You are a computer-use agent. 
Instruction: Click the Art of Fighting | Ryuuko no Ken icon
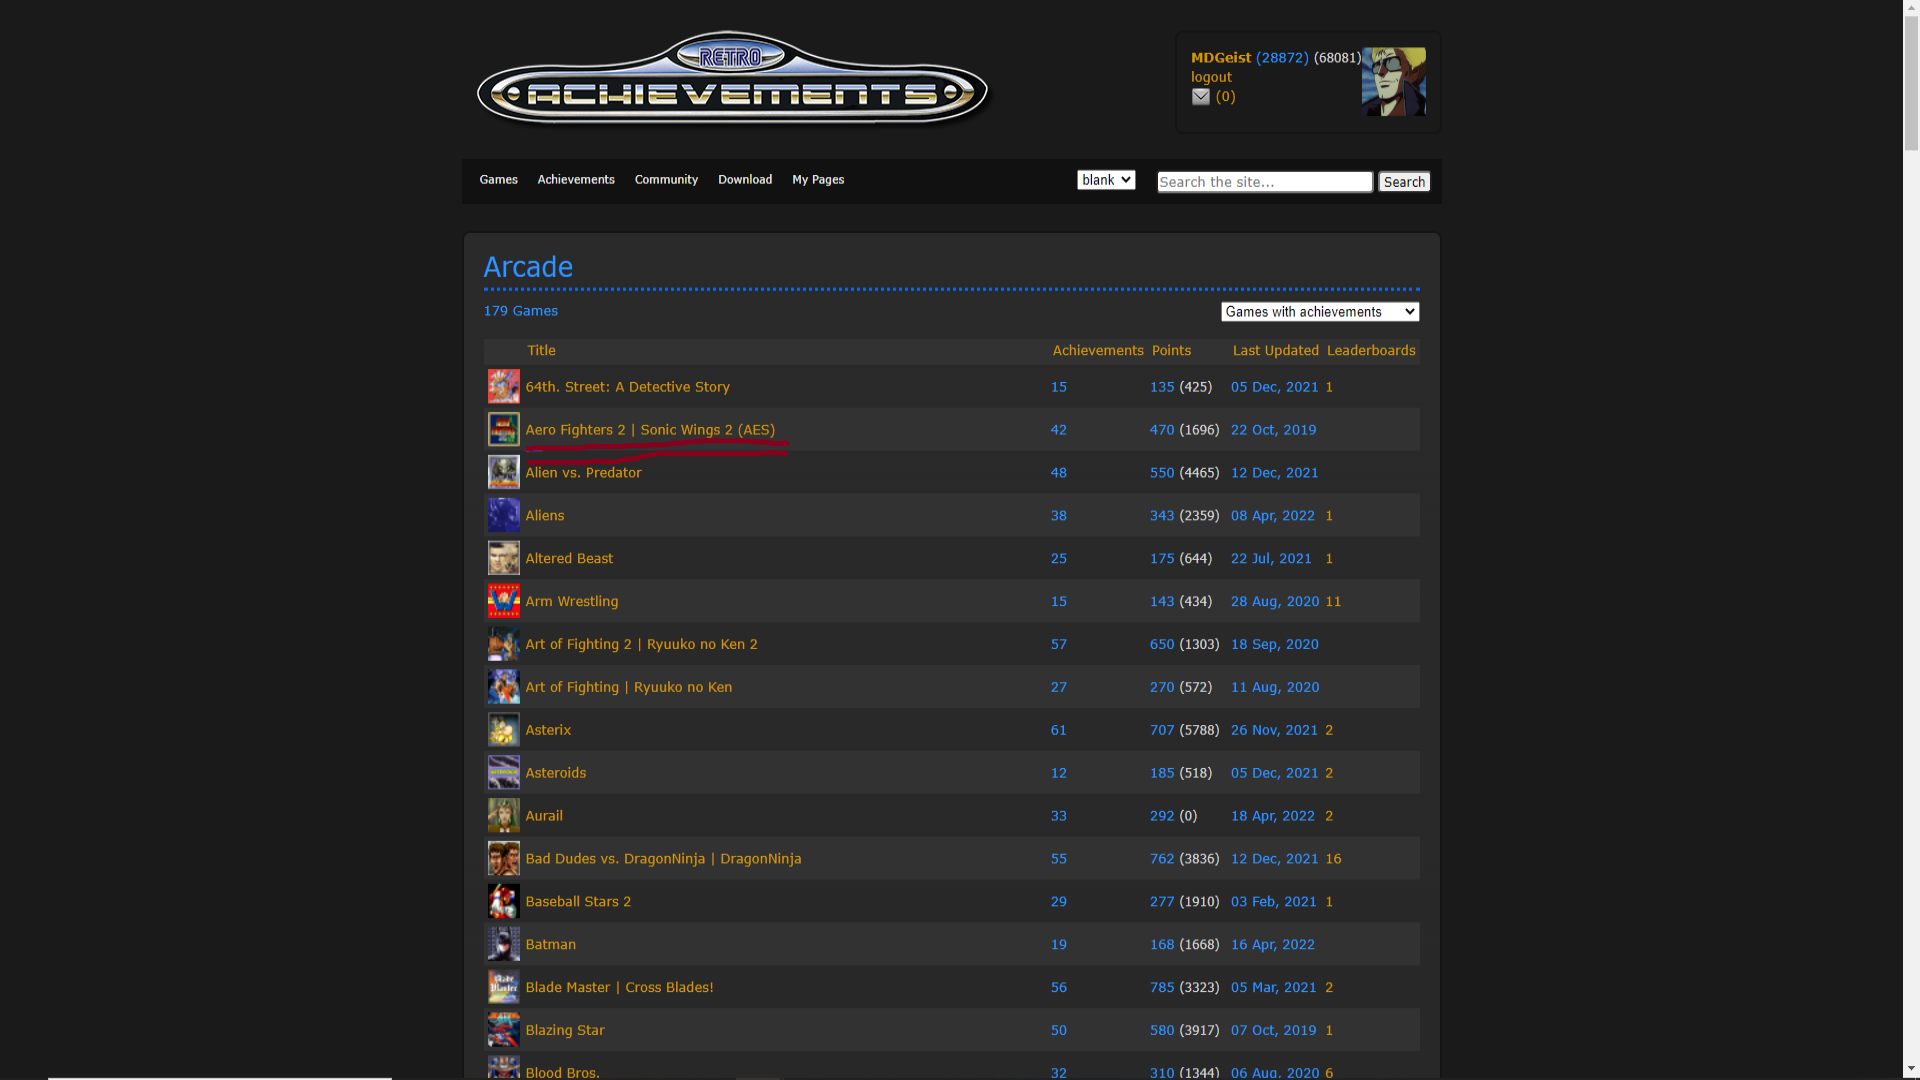(503, 688)
